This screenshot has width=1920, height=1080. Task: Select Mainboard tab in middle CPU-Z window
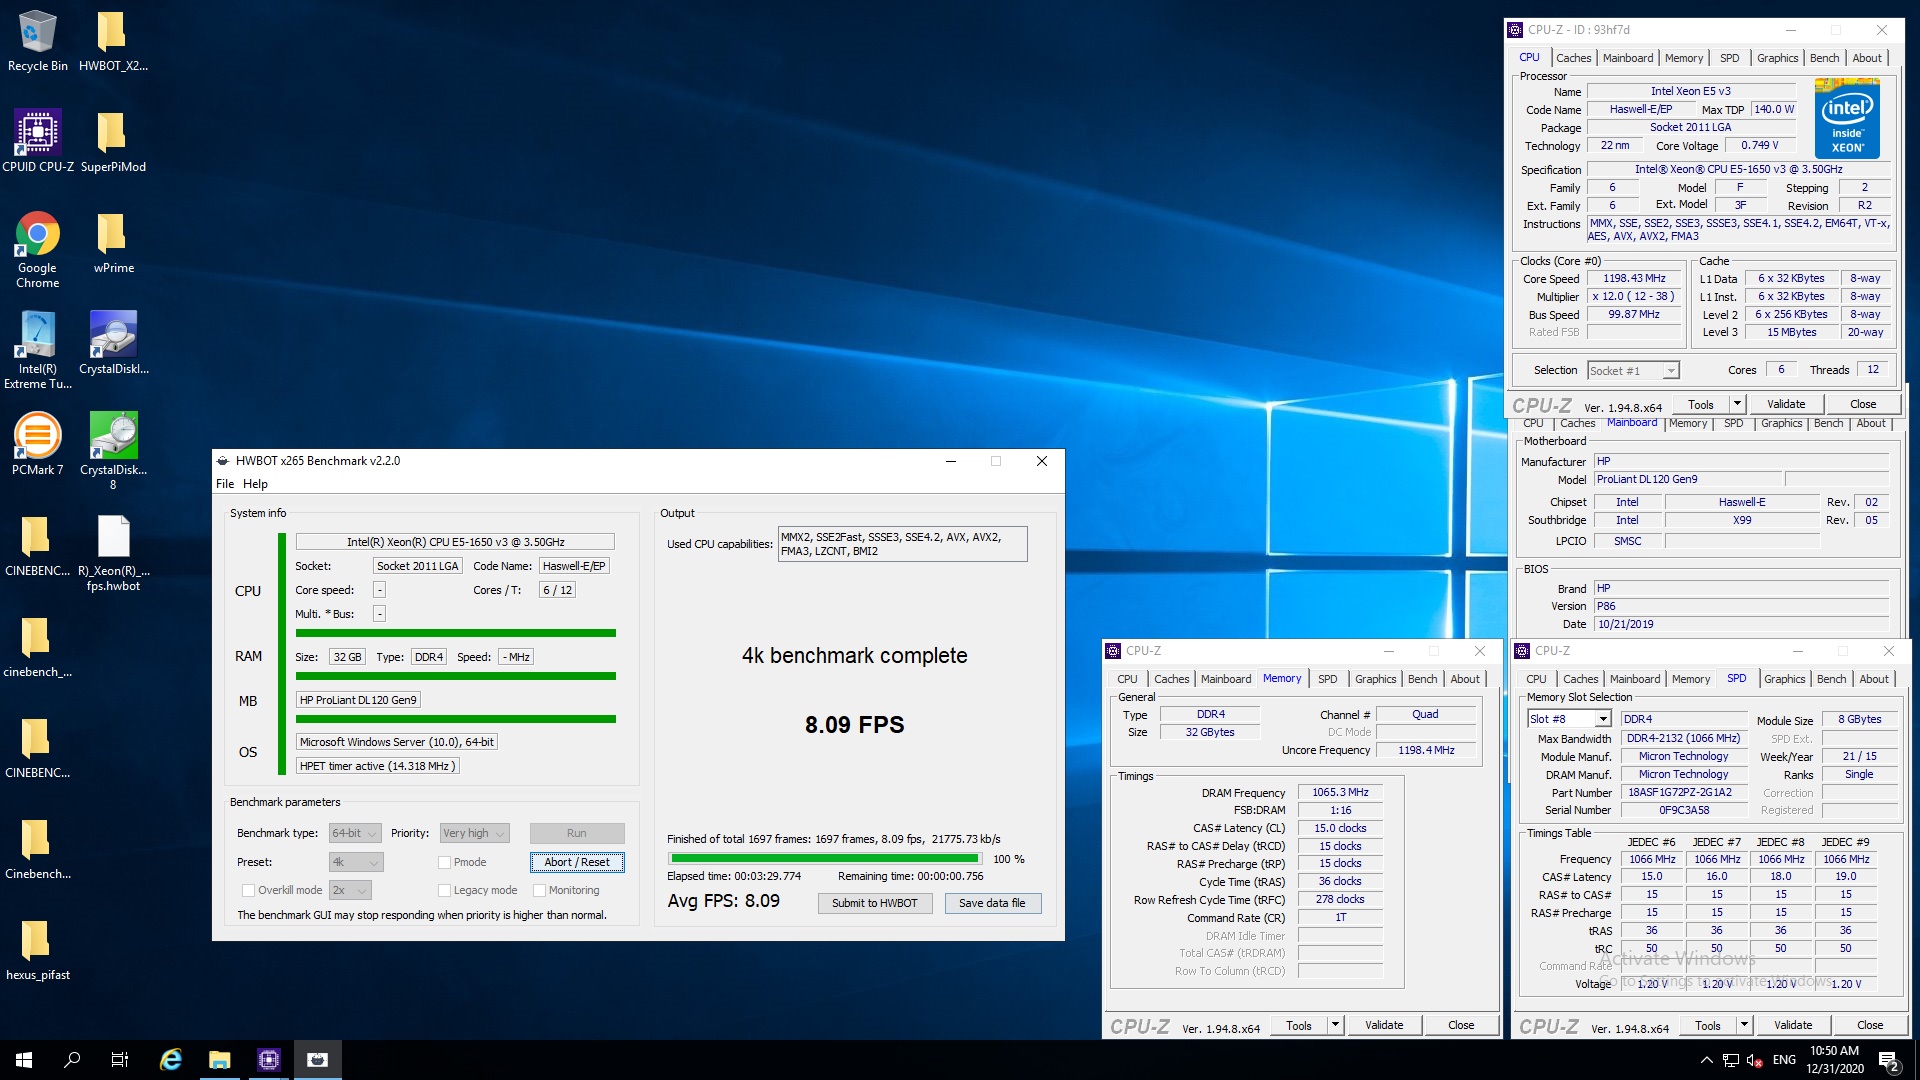coord(1632,423)
